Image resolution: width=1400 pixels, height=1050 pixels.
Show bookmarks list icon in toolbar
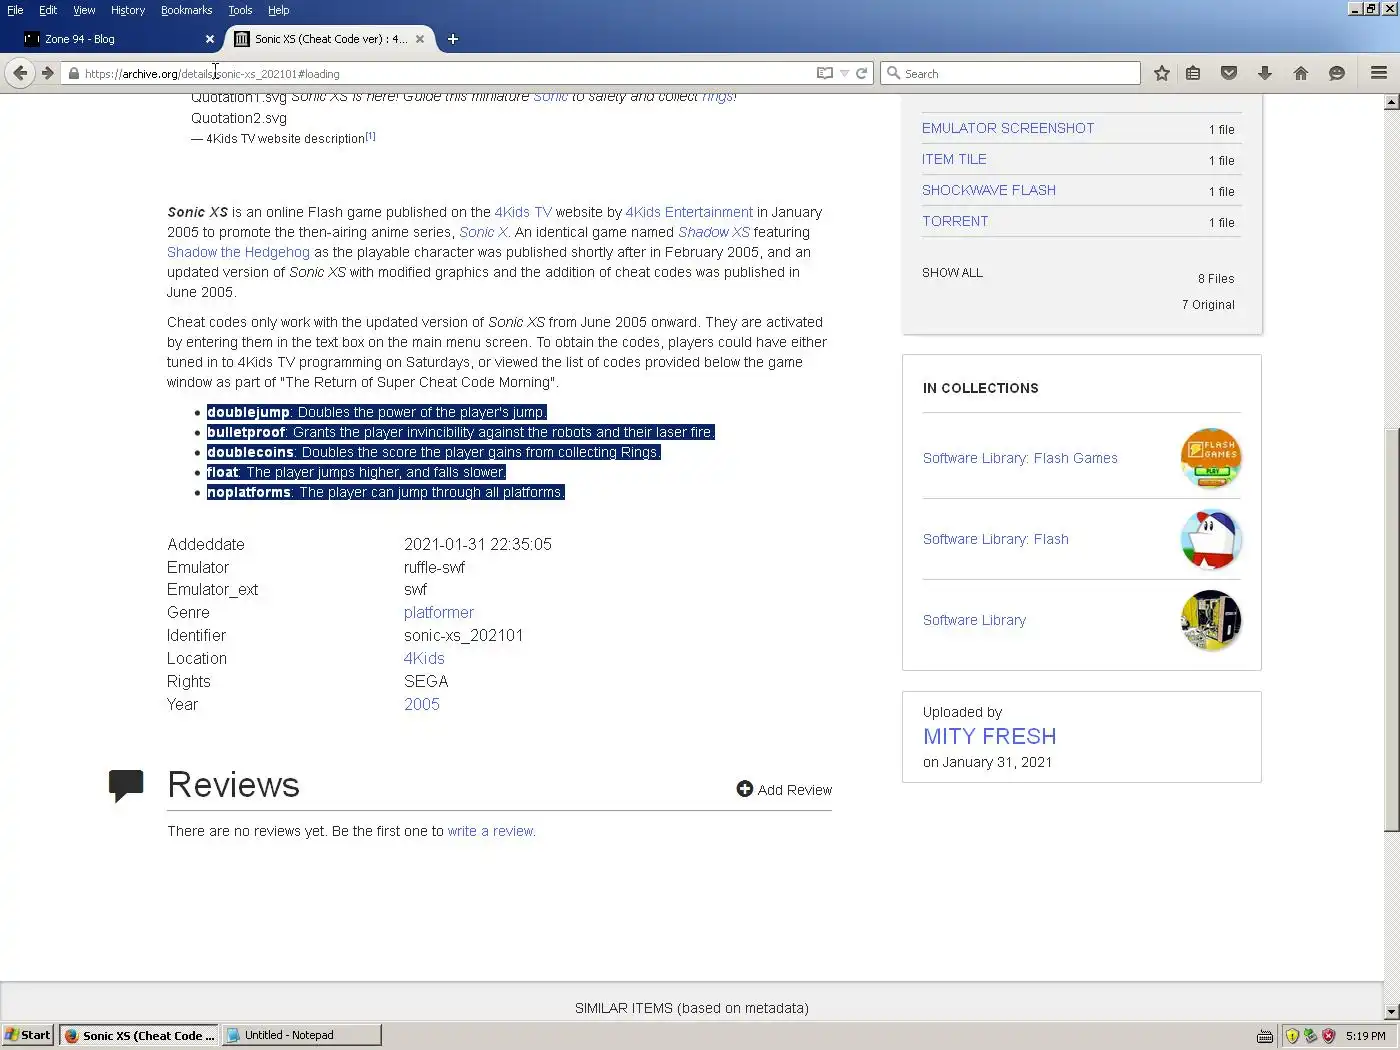(1193, 73)
